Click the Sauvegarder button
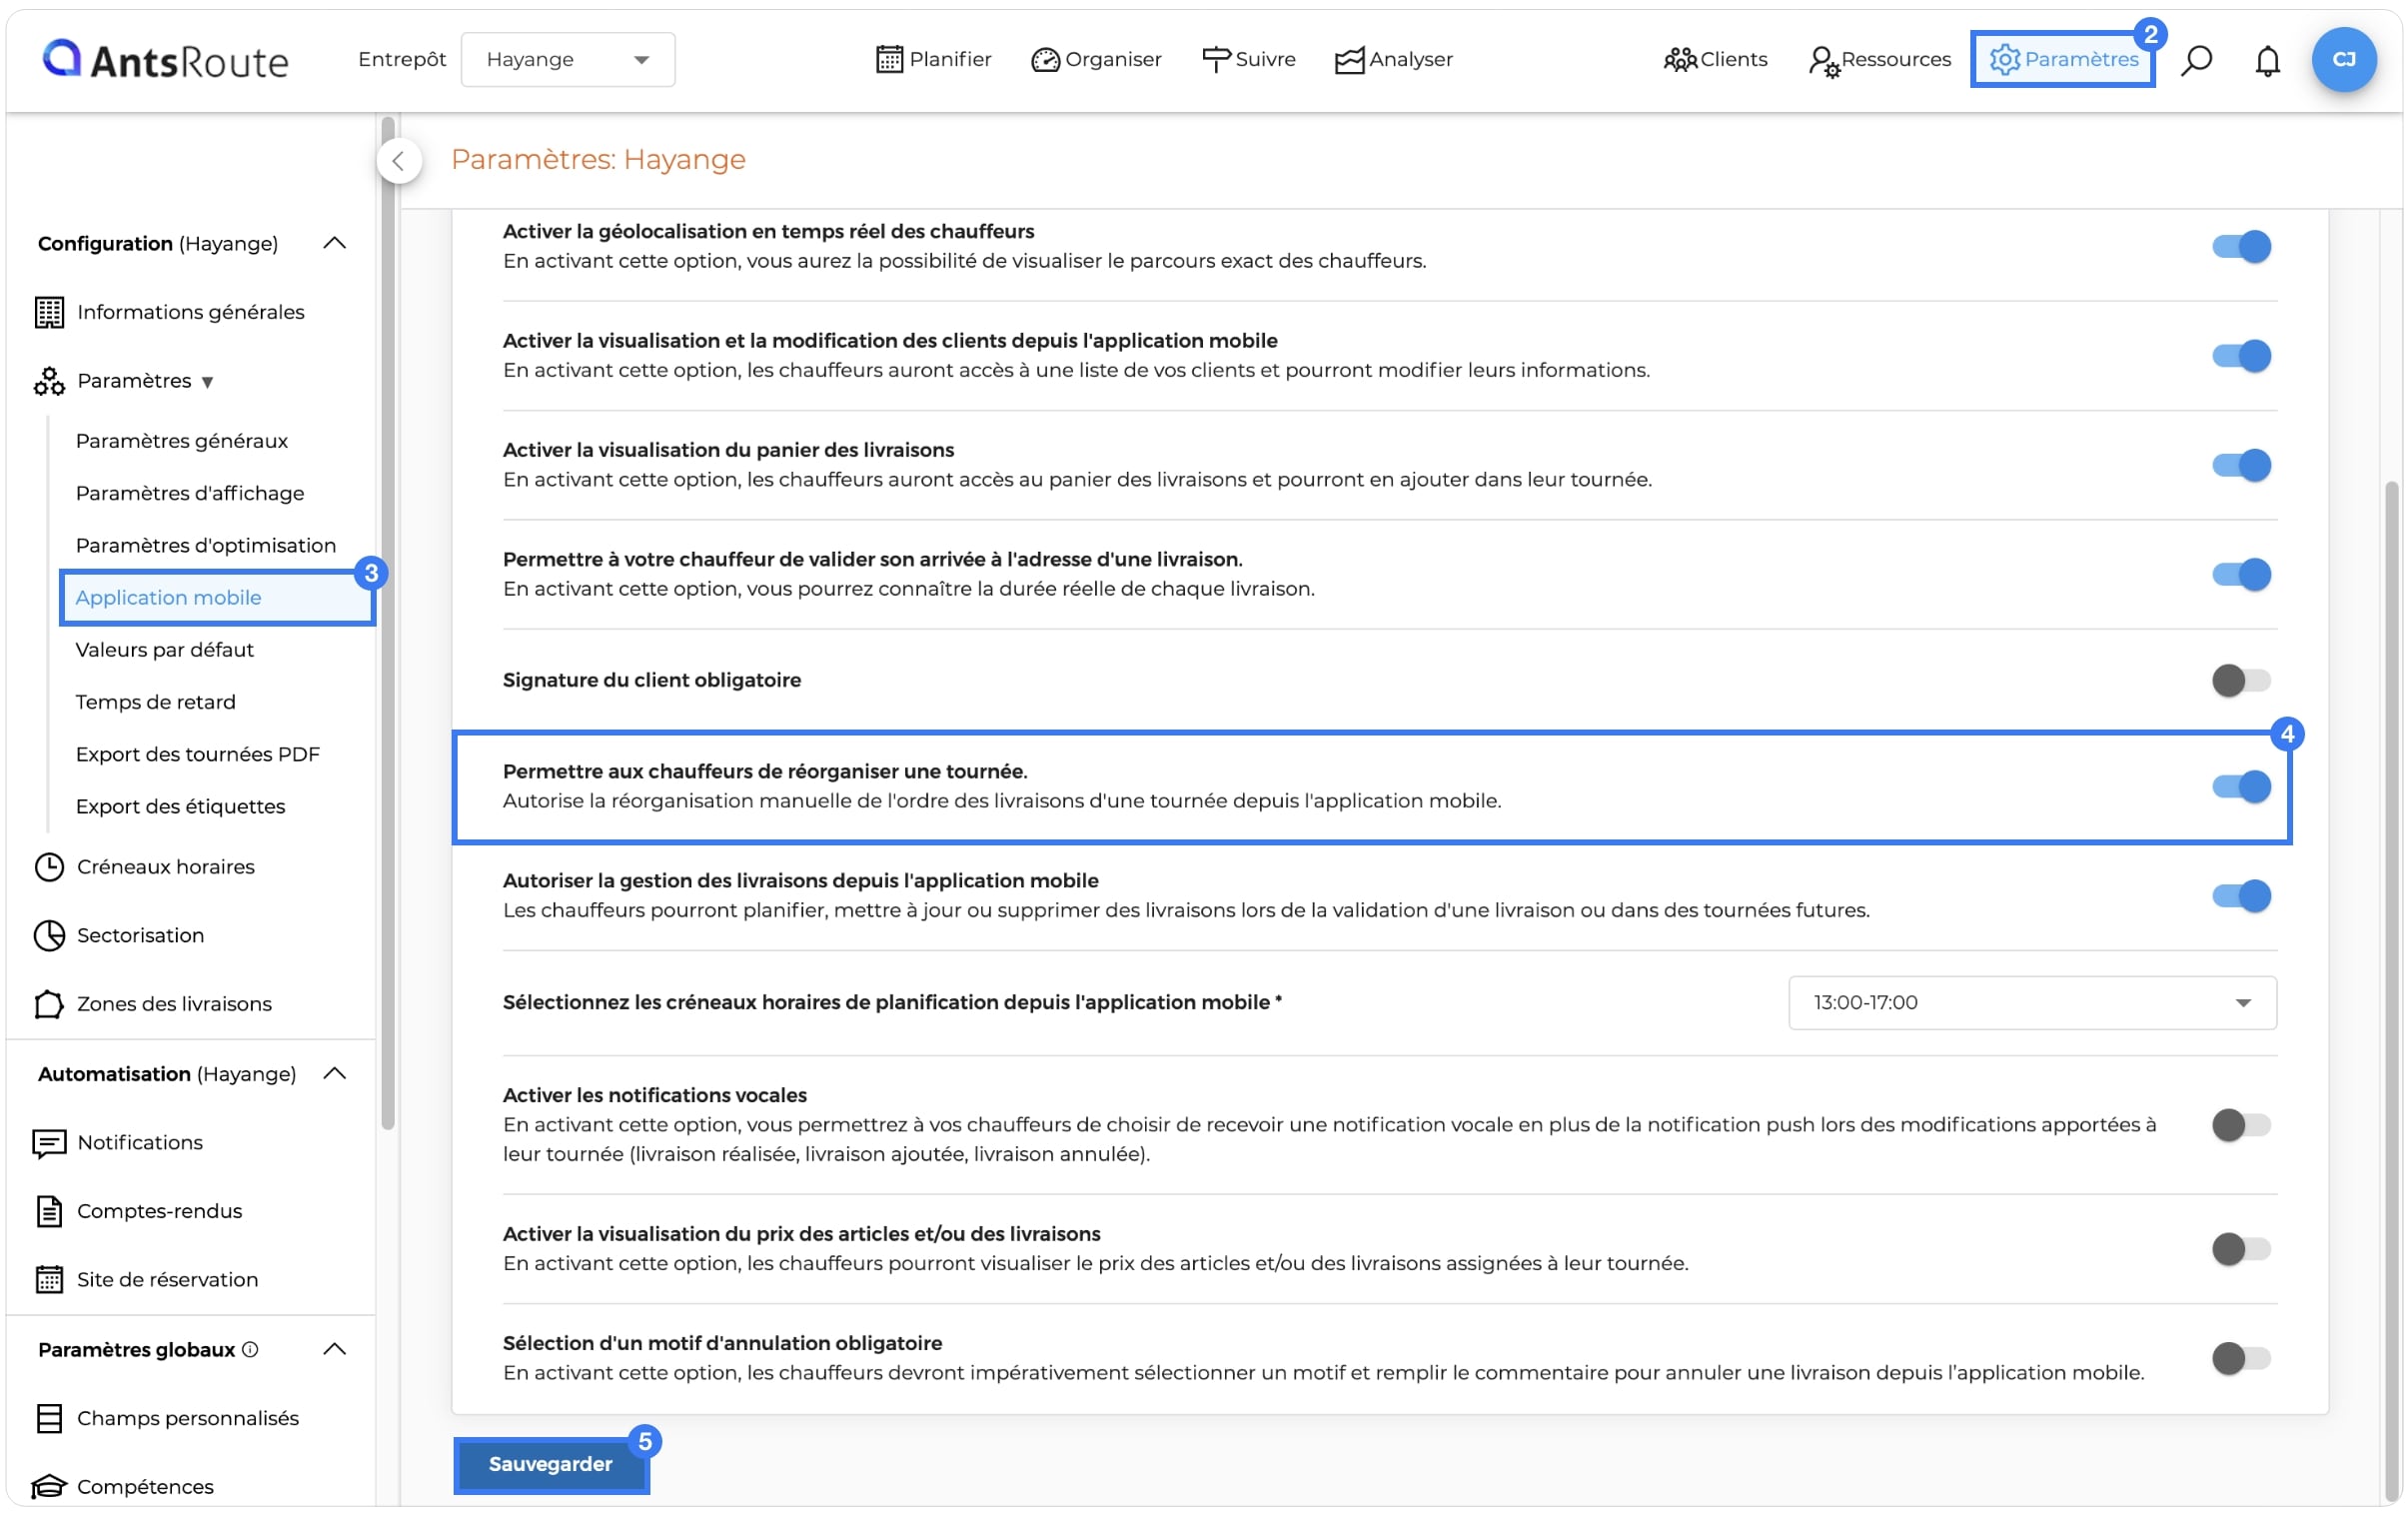 click(x=550, y=1464)
